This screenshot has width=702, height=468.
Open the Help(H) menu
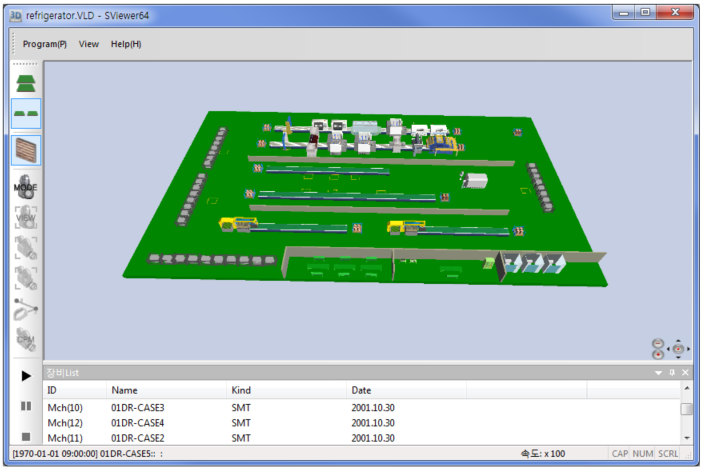coord(126,44)
